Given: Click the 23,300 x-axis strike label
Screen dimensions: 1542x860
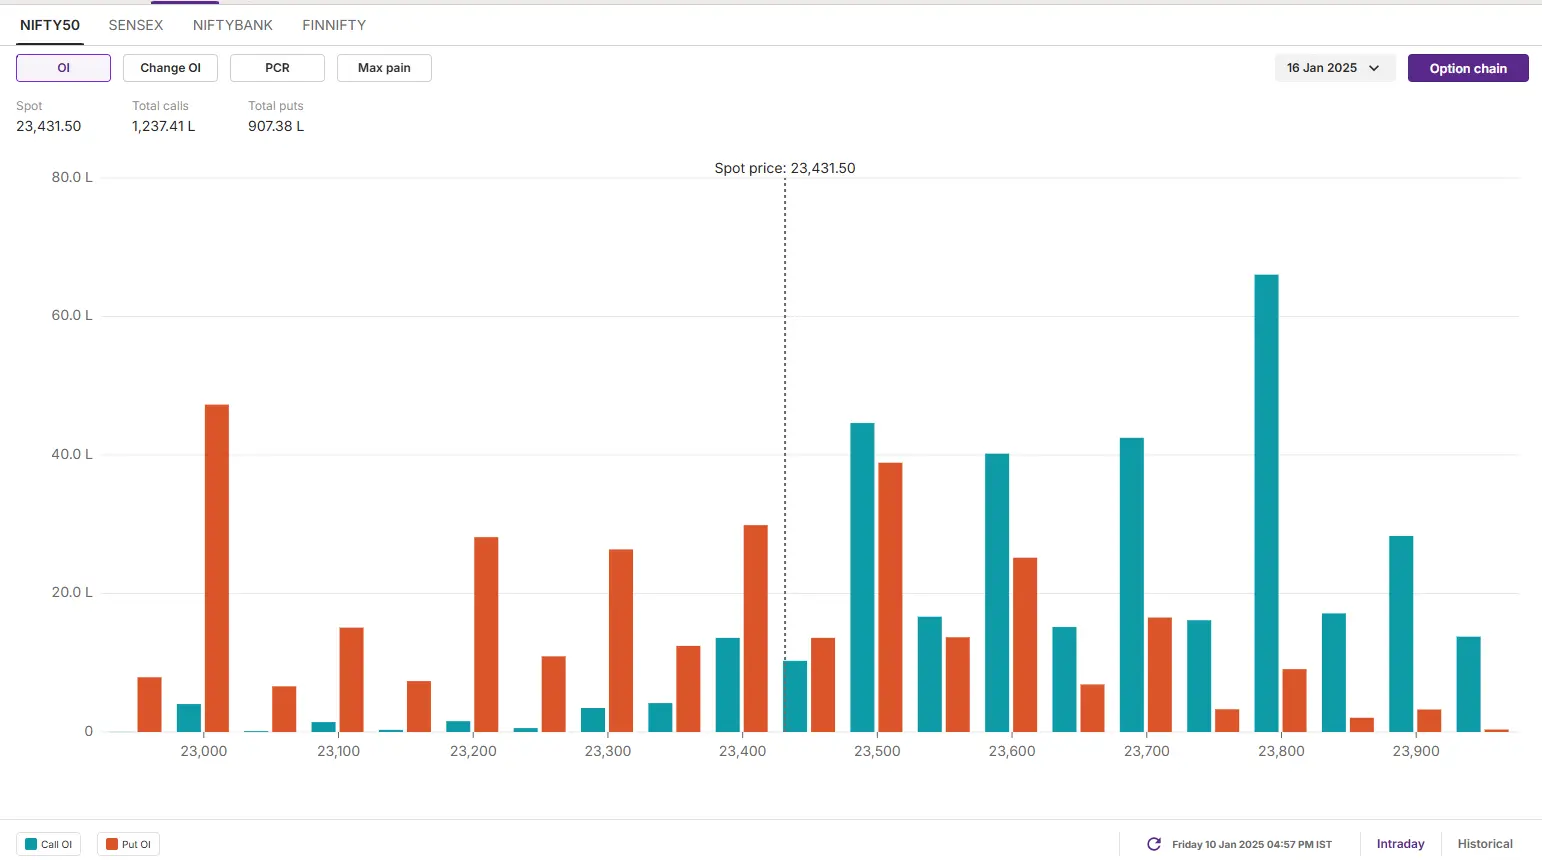Looking at the screenshot, I should (608, 751).
